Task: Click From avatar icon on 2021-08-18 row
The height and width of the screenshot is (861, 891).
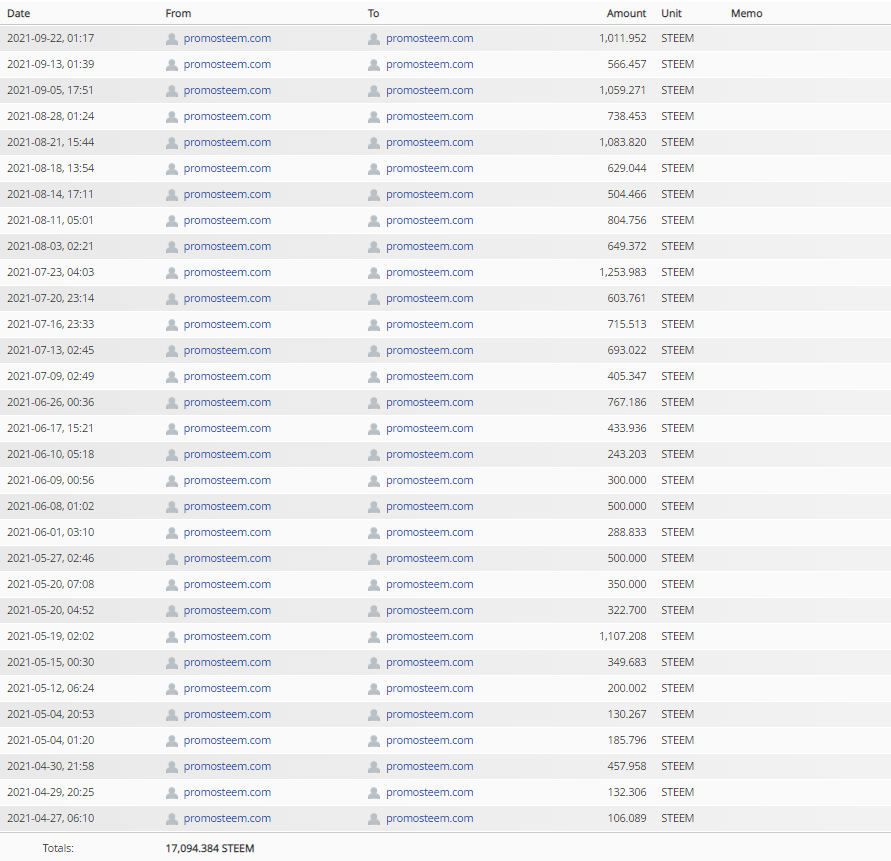Action: point(172,169)
